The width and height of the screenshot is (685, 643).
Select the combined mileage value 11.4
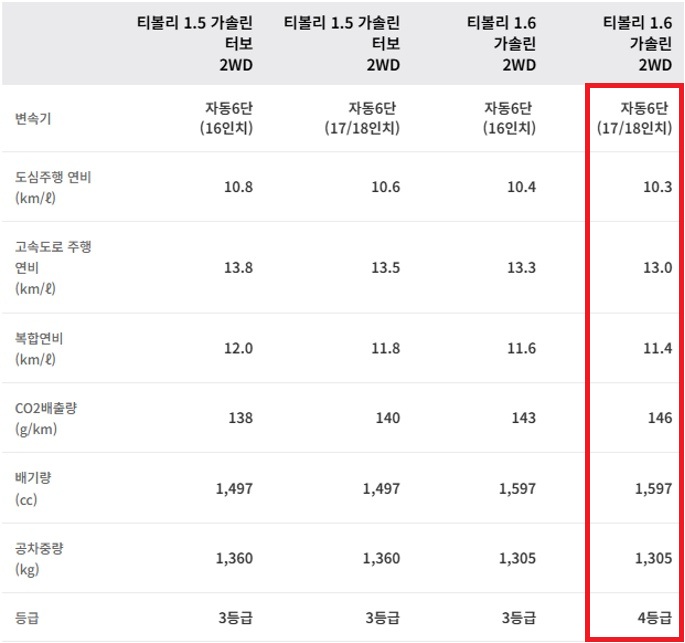pyautogui.click(x=658, y=349)
